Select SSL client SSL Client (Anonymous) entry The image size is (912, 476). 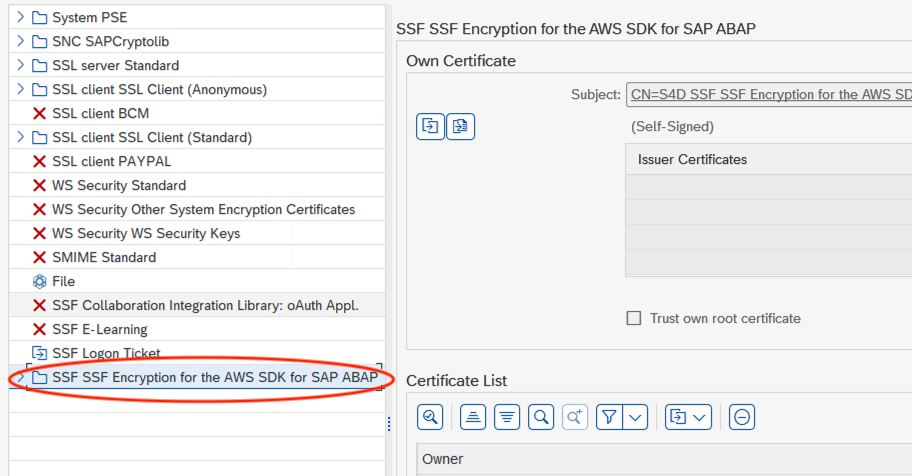[x=159, y=90]
